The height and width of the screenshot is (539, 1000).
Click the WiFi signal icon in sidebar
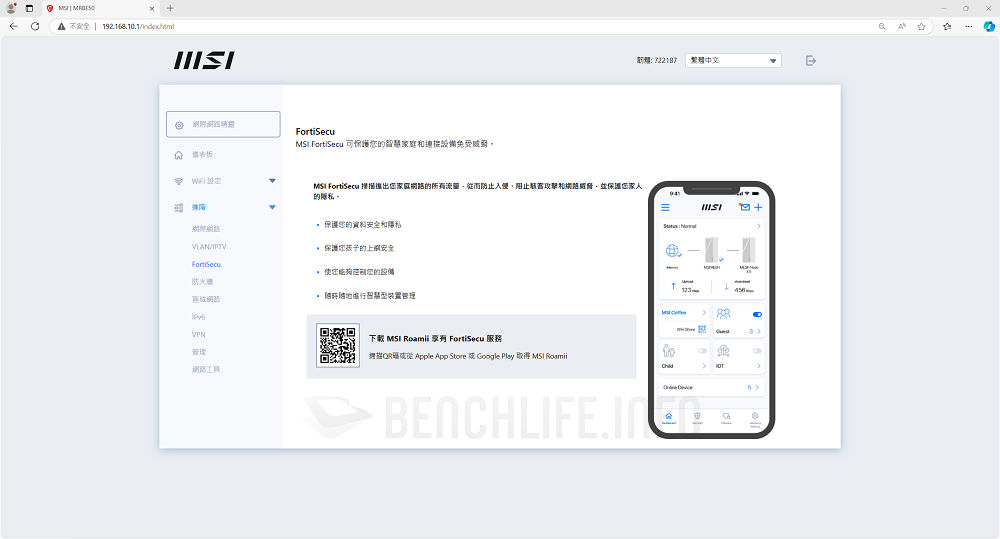point(179,181)
